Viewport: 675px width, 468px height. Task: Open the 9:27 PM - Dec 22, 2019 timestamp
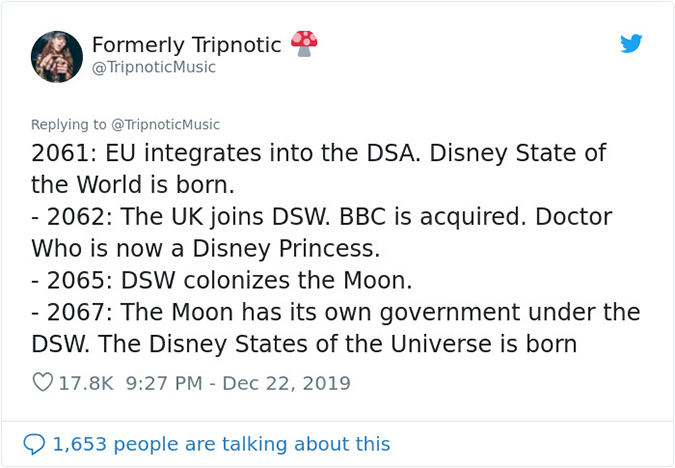coord(238,383)
